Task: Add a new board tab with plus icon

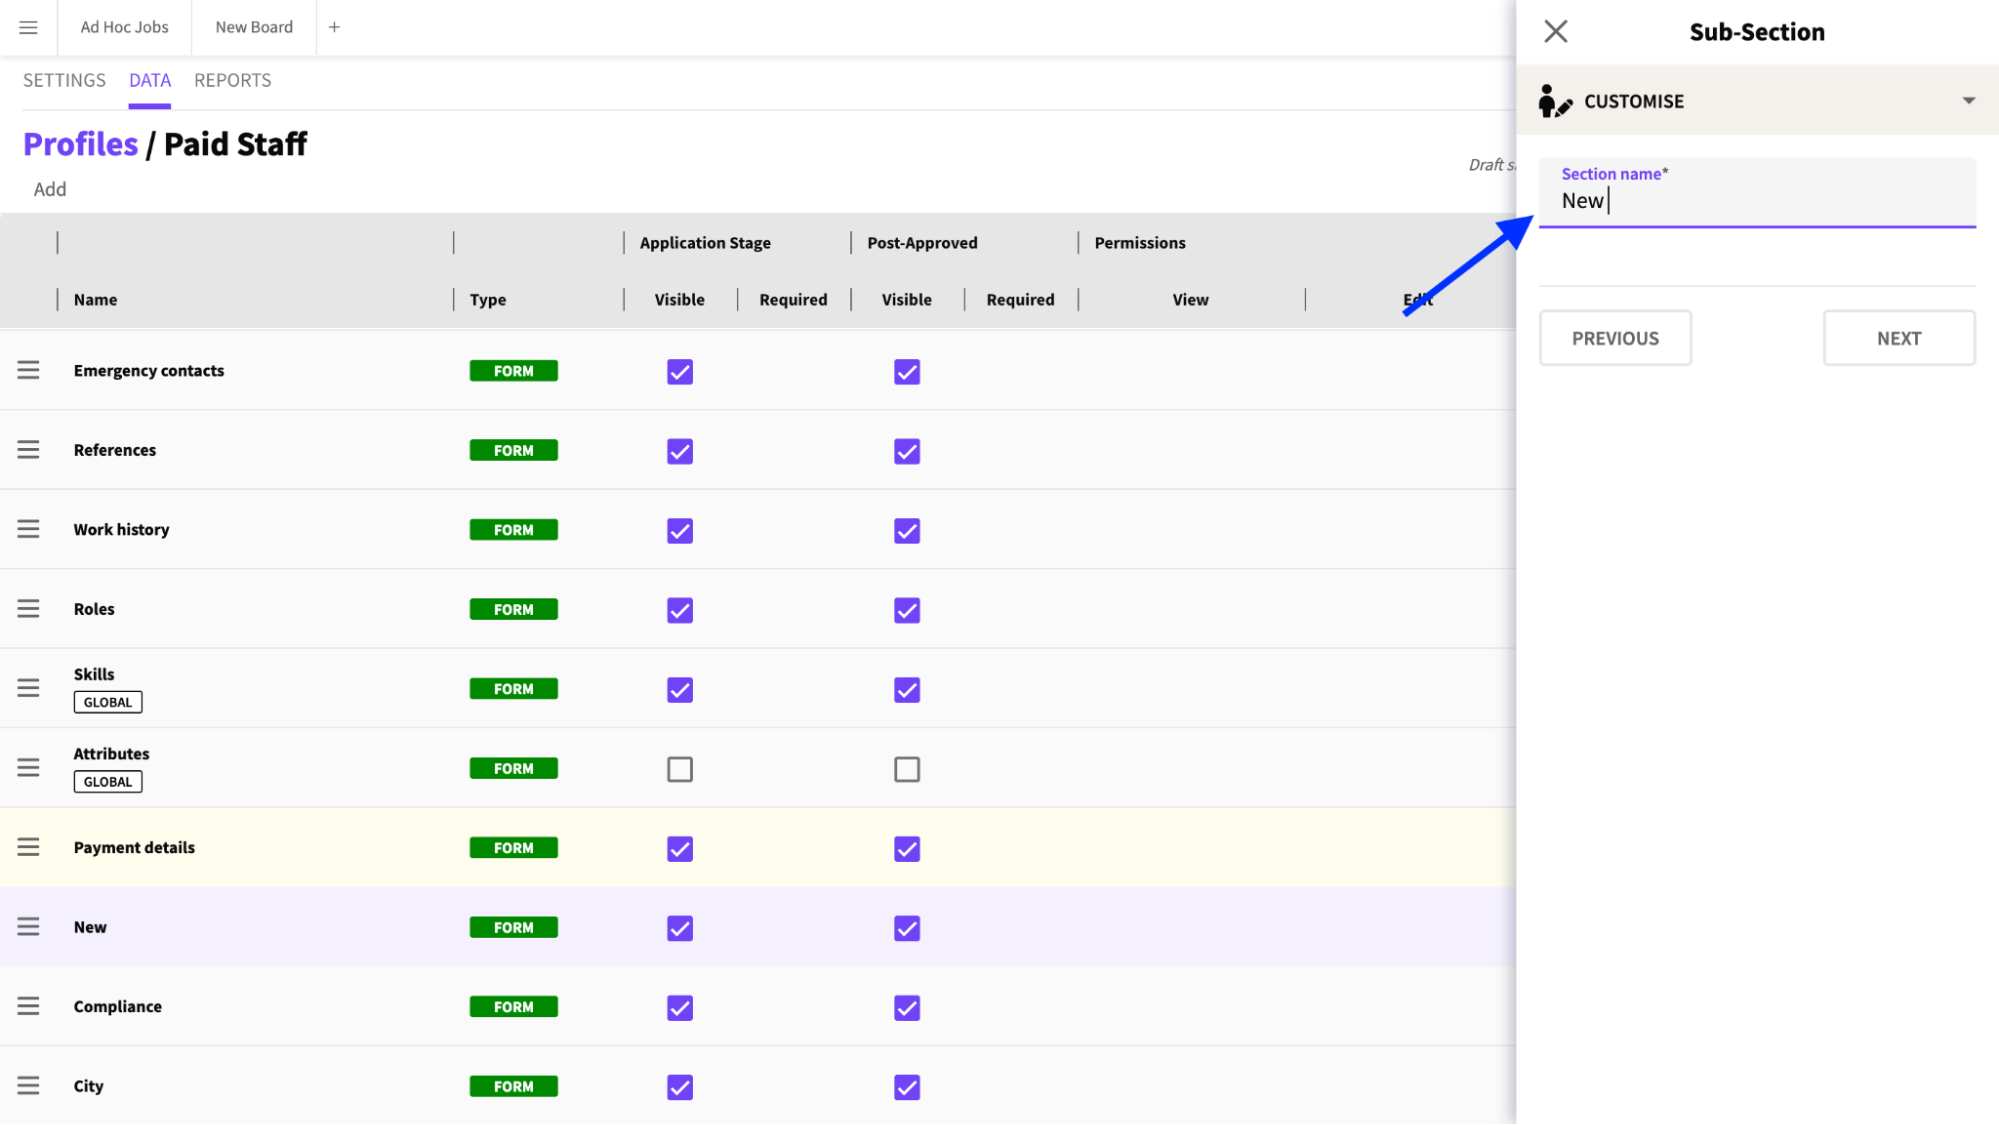Action: (x=334, y=27)
